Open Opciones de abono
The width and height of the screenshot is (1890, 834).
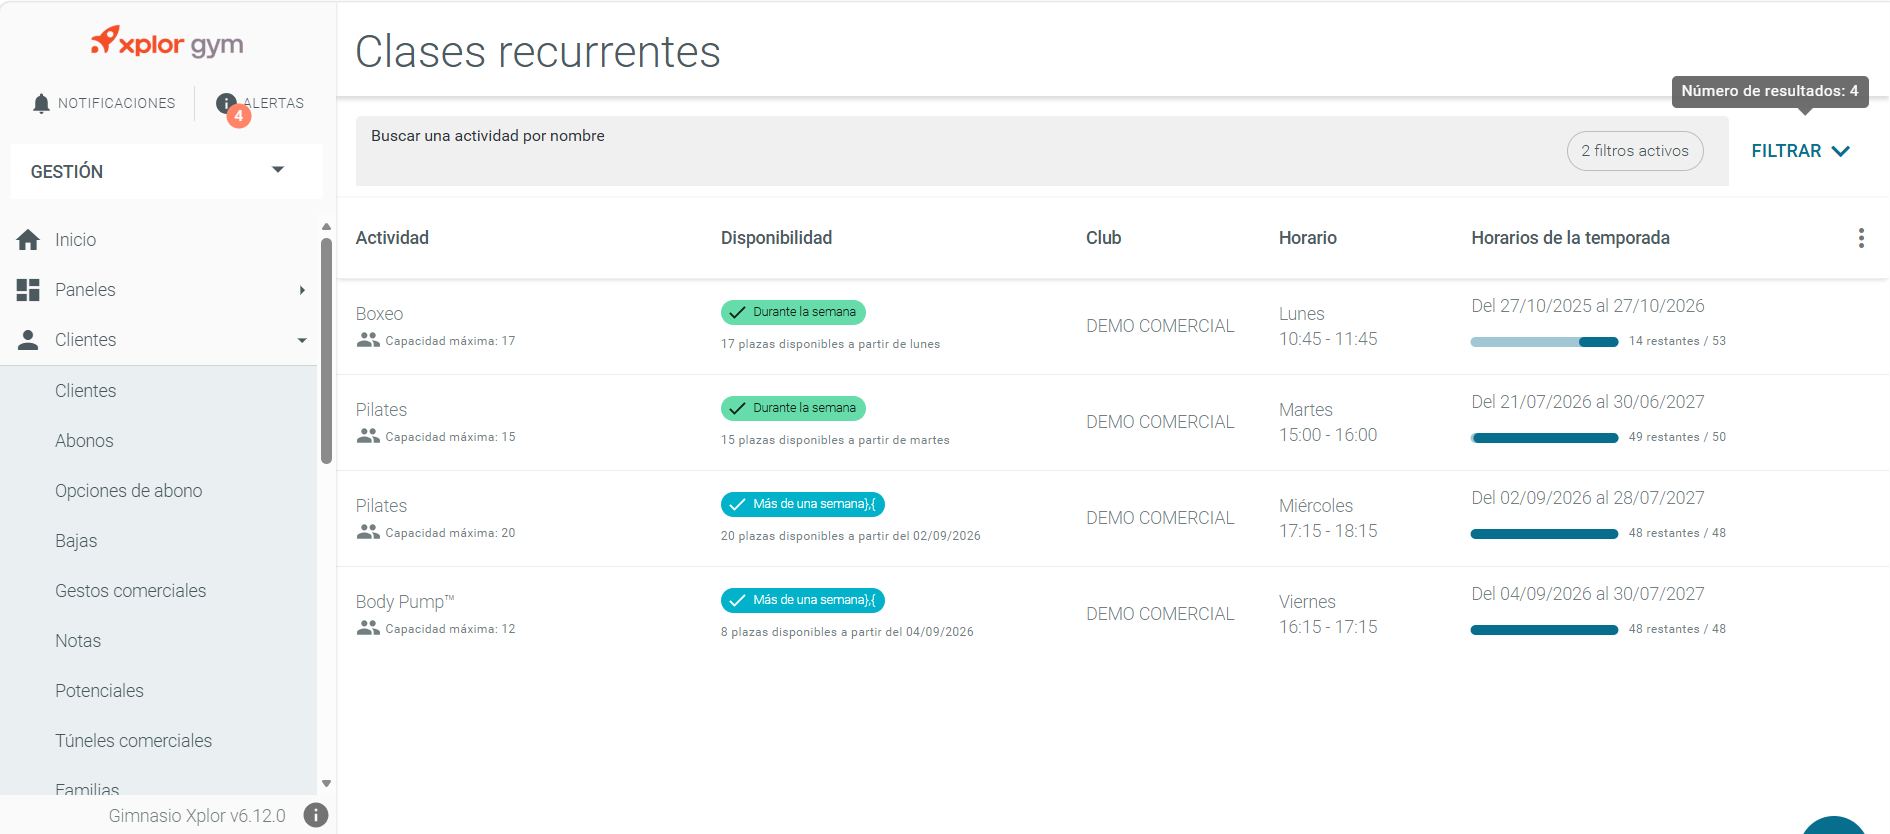click(x=128, y=491)
